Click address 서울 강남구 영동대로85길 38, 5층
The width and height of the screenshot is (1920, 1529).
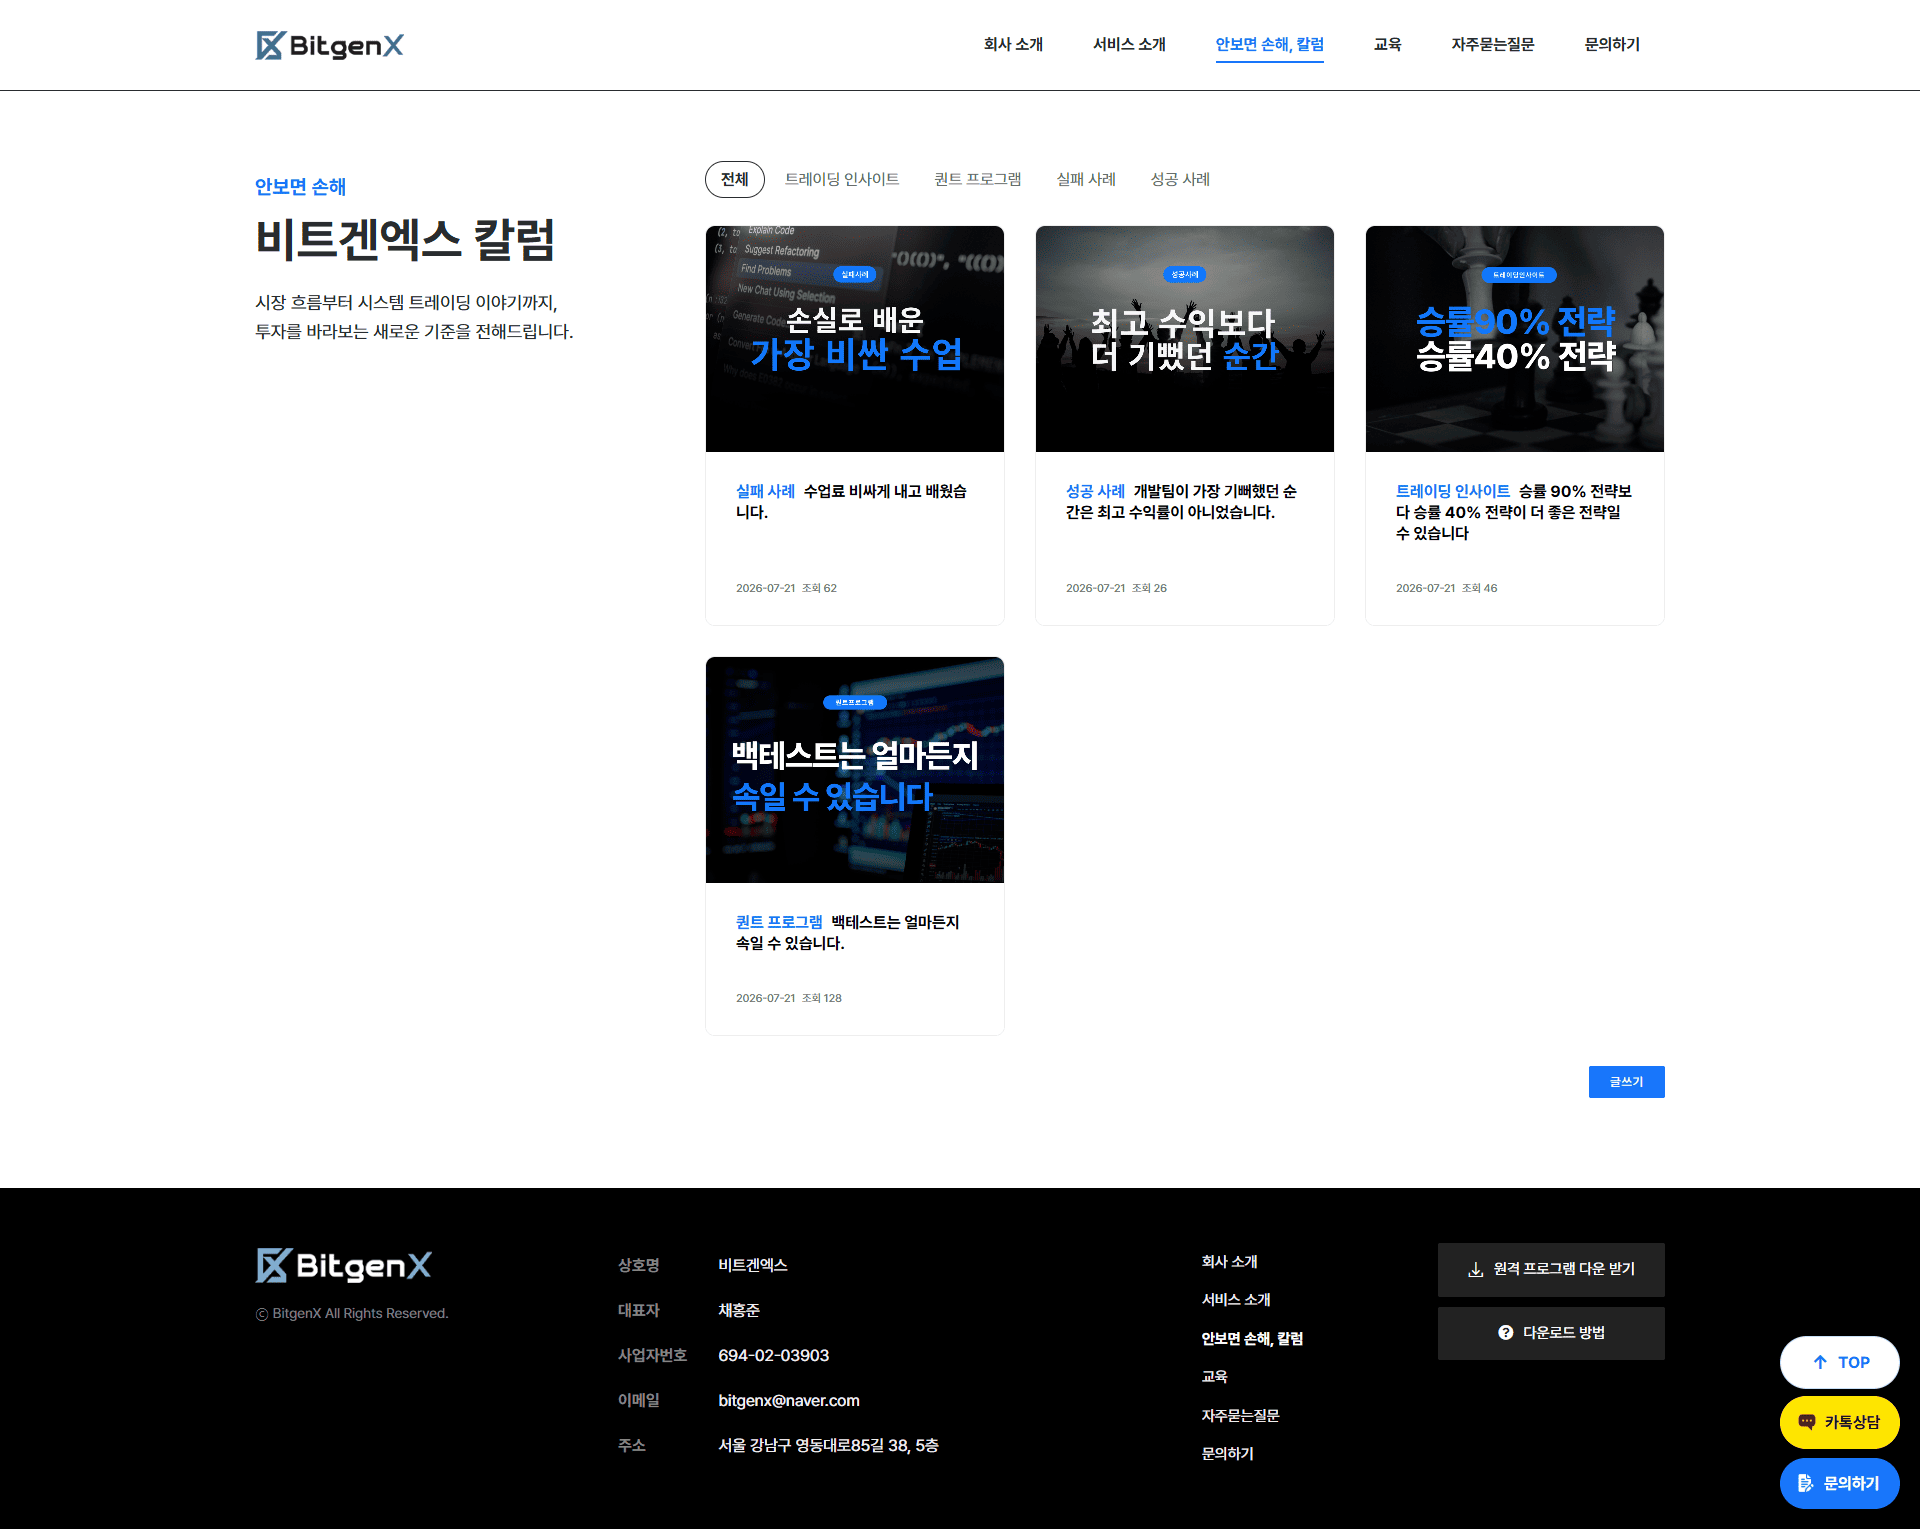click(x=828, y=1445)
